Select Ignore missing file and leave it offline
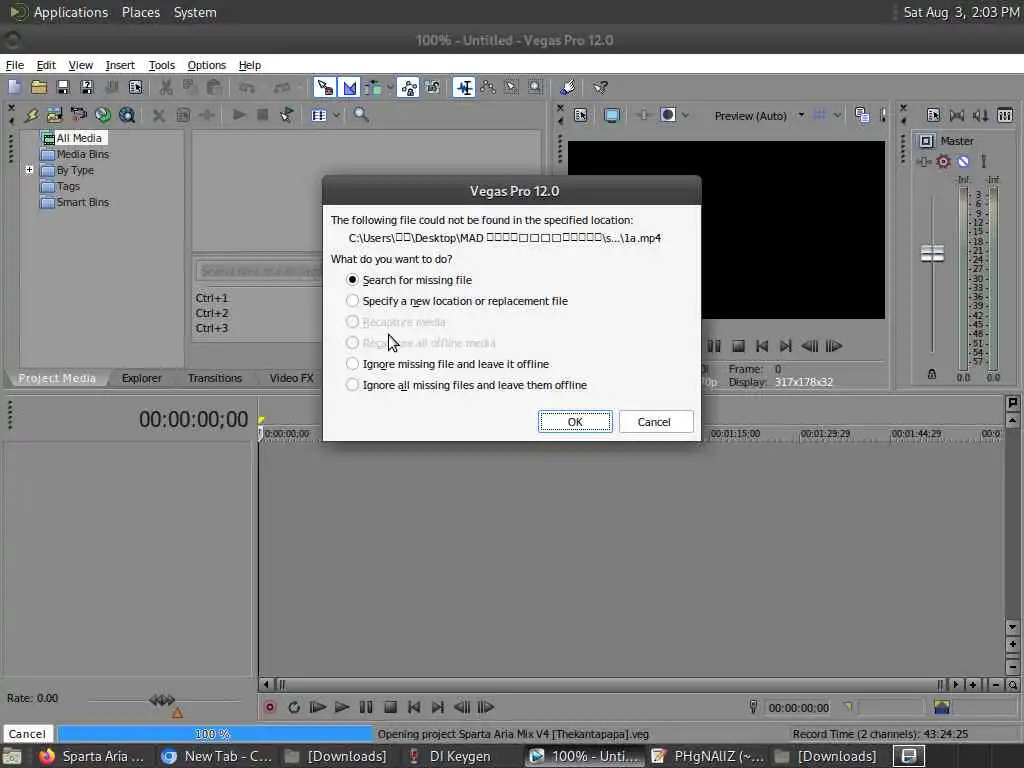This screenshot has height=768, width=1024. pos(447,364)
